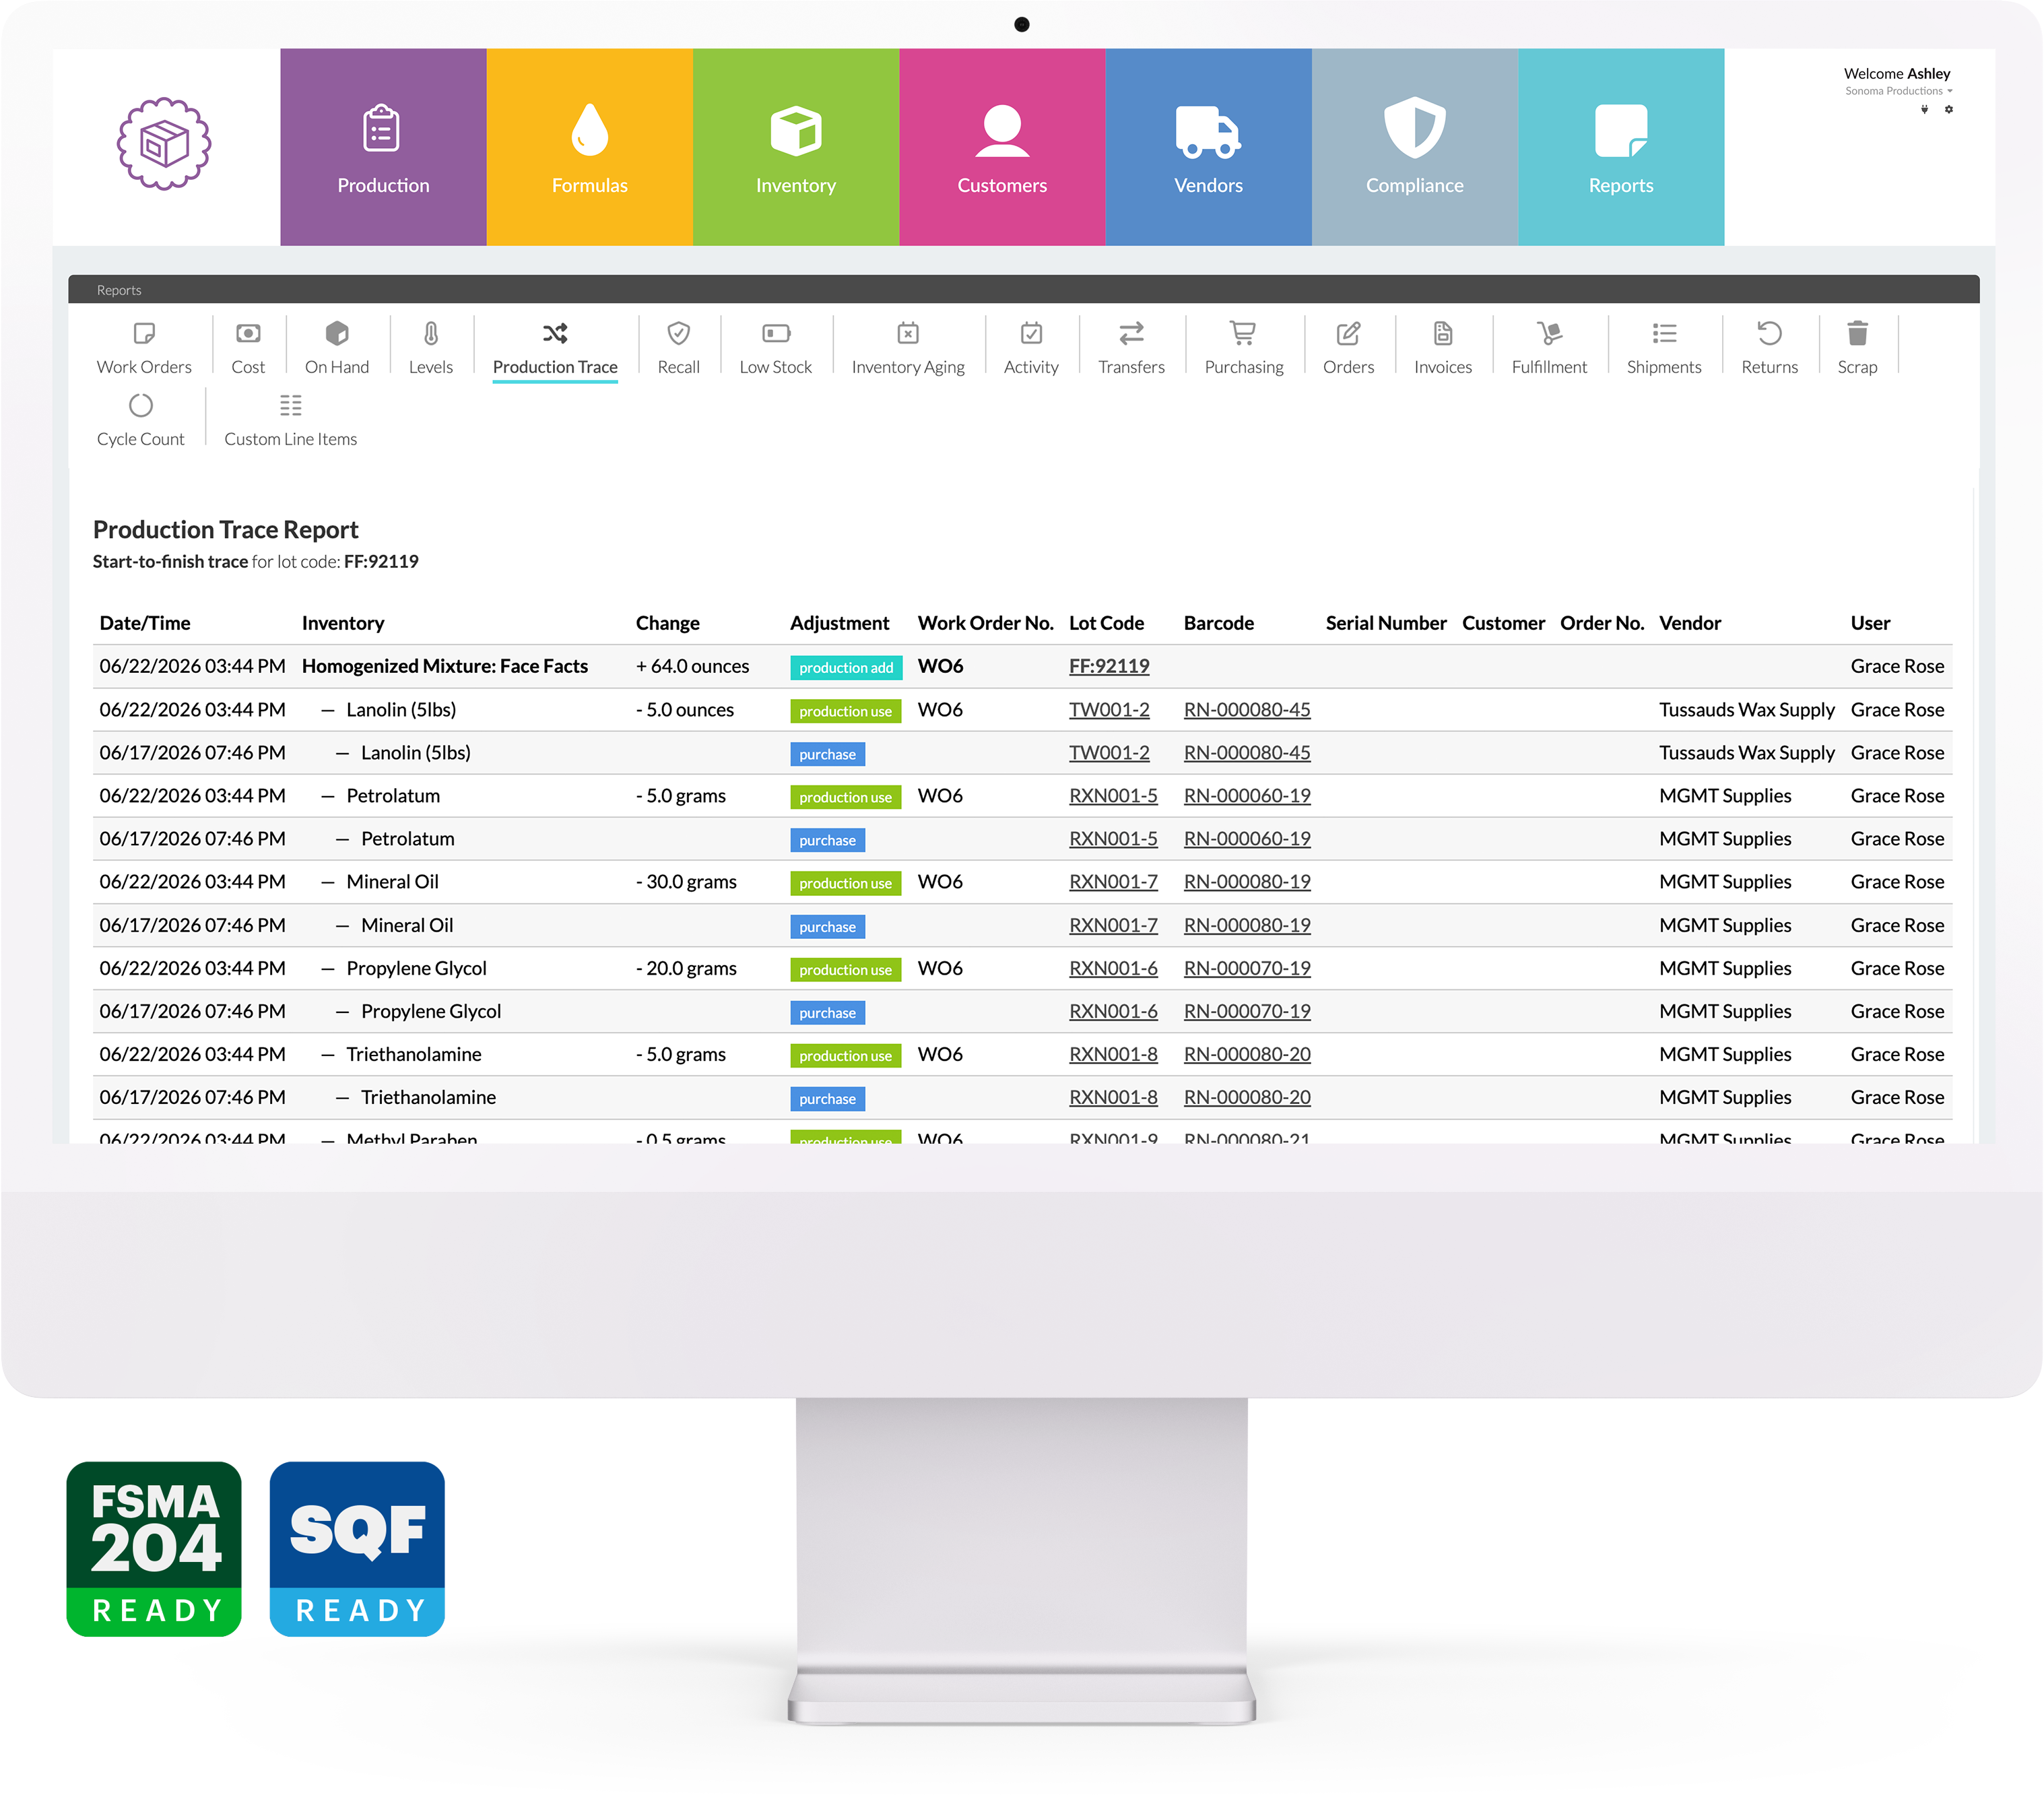The image size is (2044, 1795).
Task: Open barcode RN-000080-20 in Triethanolamine purchase row
Action: [1247, 1097]
